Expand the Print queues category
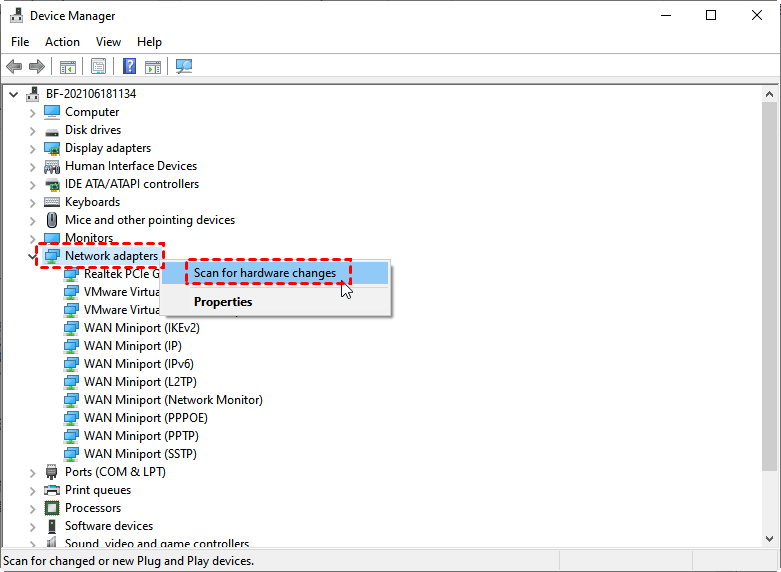This screenshot has width=781, height=572. (32, 491)
